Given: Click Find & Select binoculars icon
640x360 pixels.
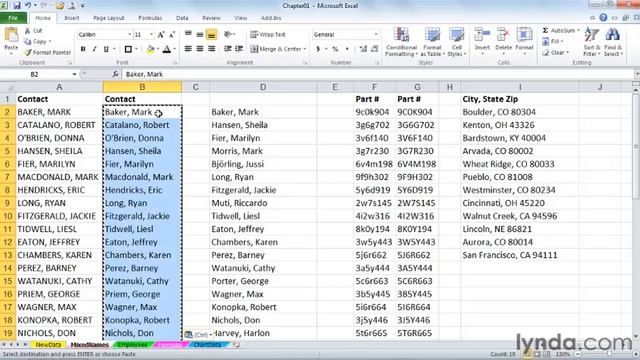Looking at the screenshot, I should 612,35.
